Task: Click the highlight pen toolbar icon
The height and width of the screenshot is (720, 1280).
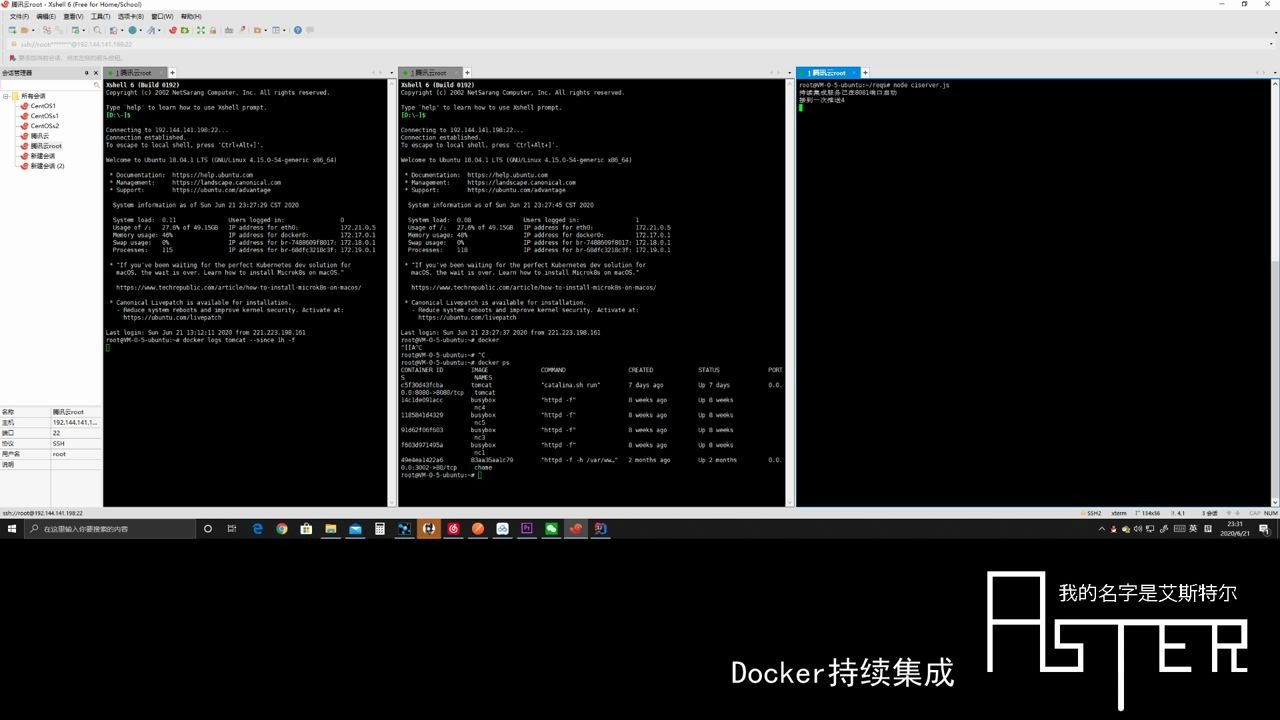Action: 242,30
